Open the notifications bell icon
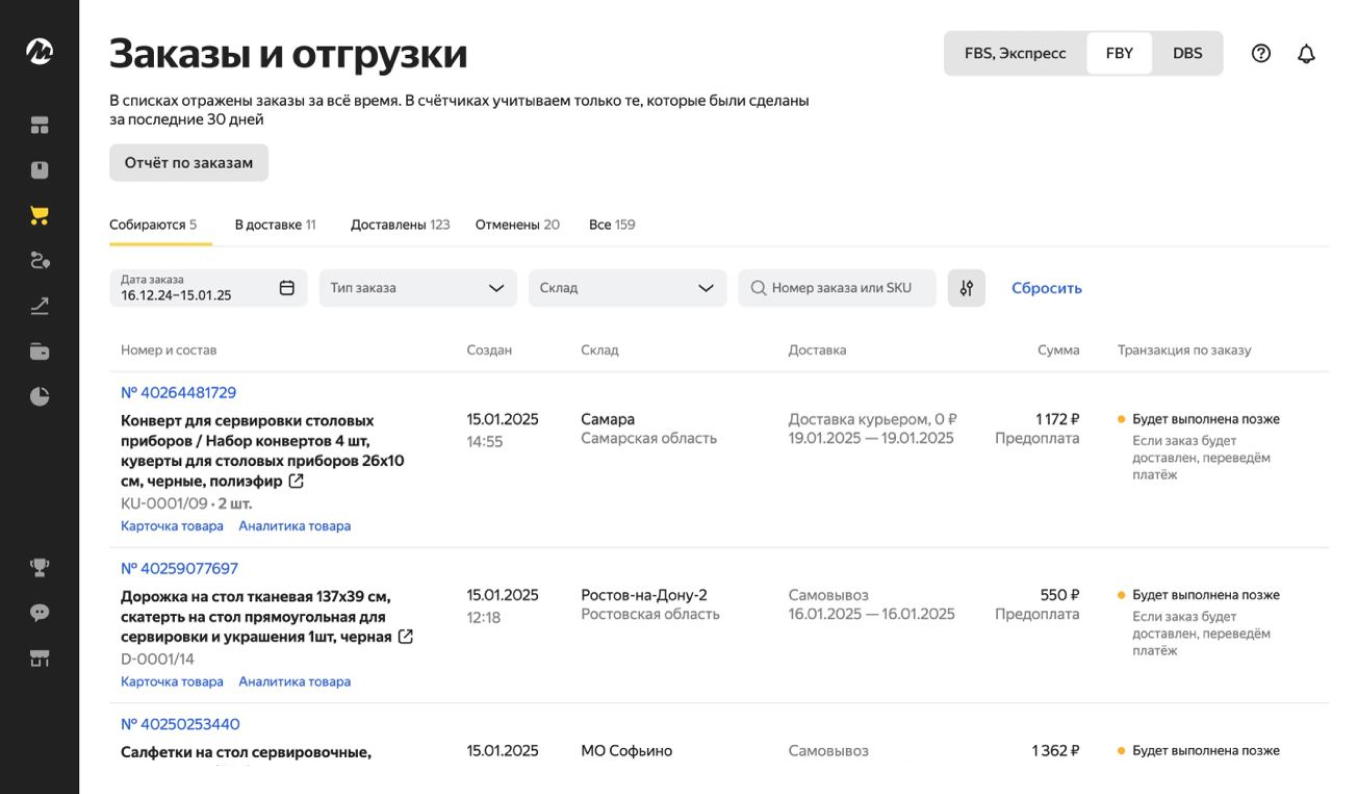The height and width of the screenshot is (794, 1360). click(x=1306, y=53)
